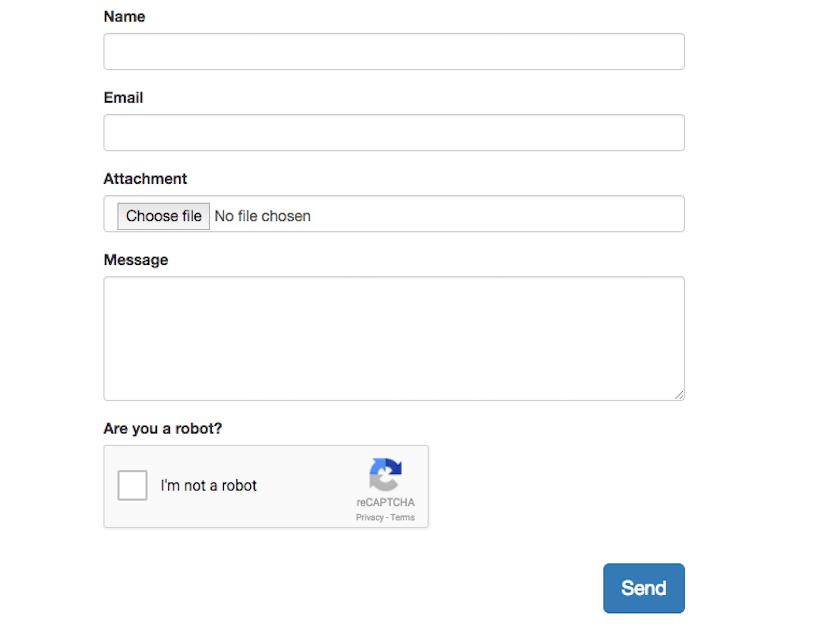Submit the form with the Send button

(643, 588)
